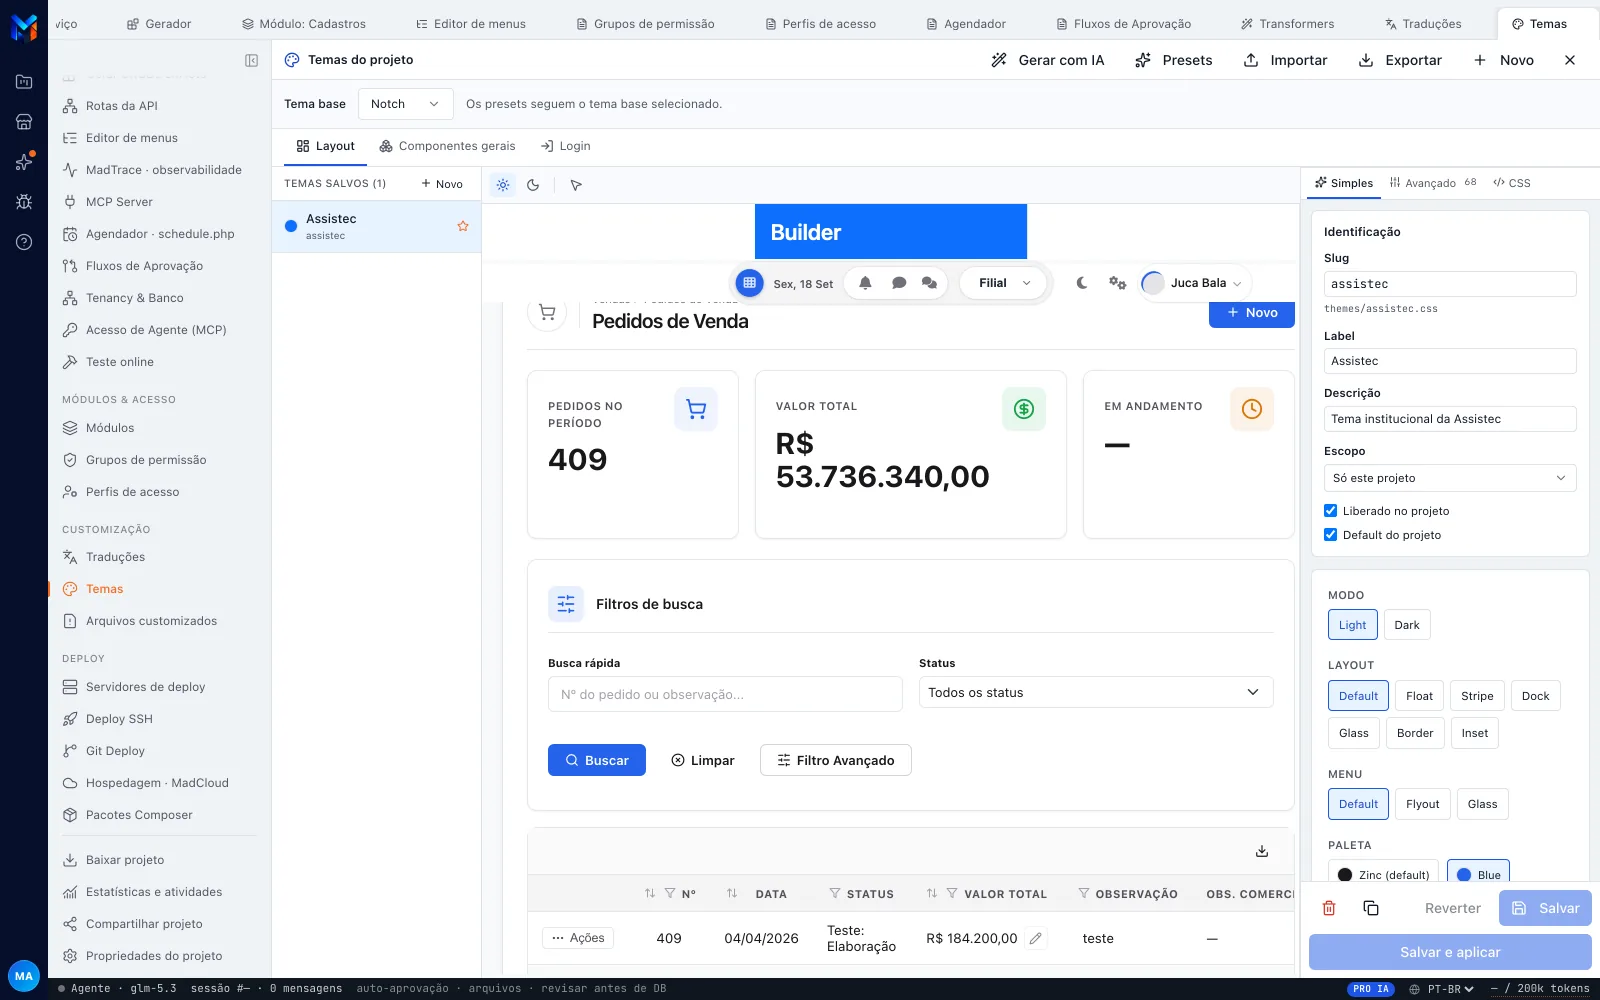Click the Label field containing Assistec
The image size is (1600, 1000).
coord(1450,361)
